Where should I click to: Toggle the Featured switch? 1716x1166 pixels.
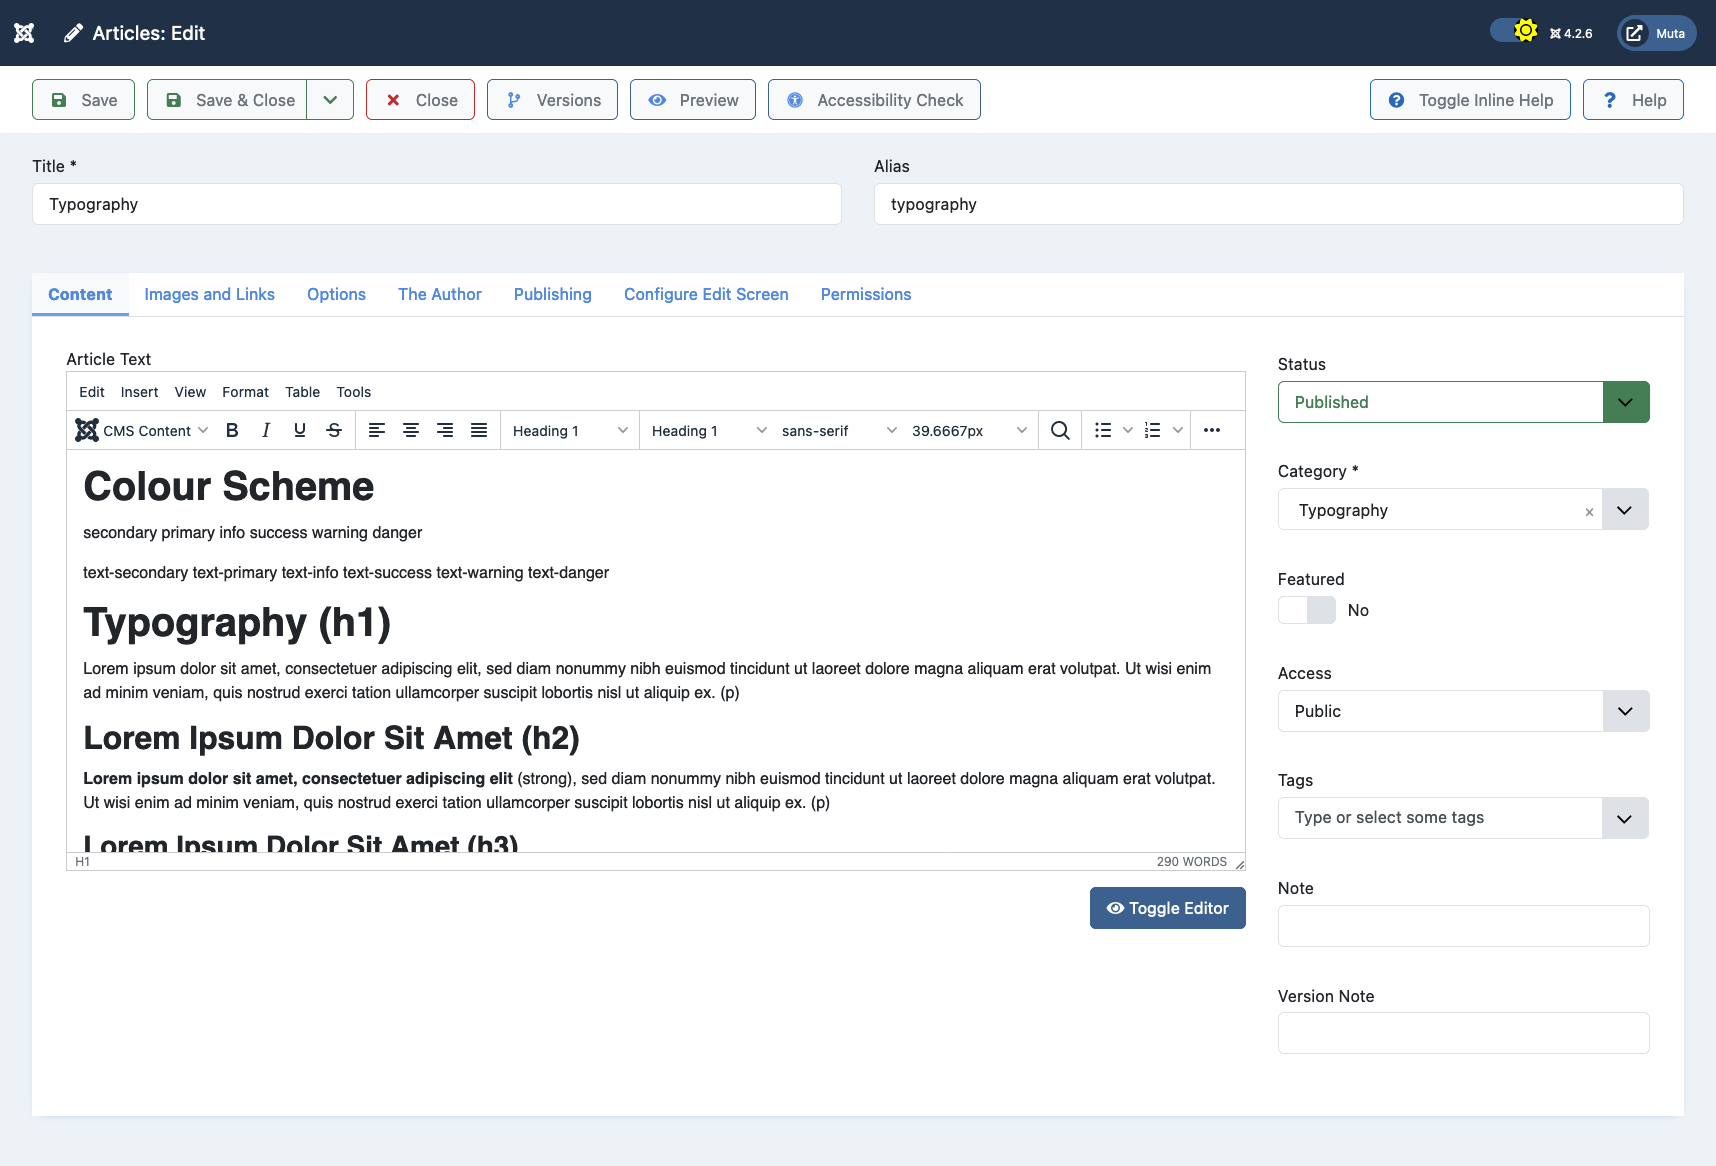1306,610
